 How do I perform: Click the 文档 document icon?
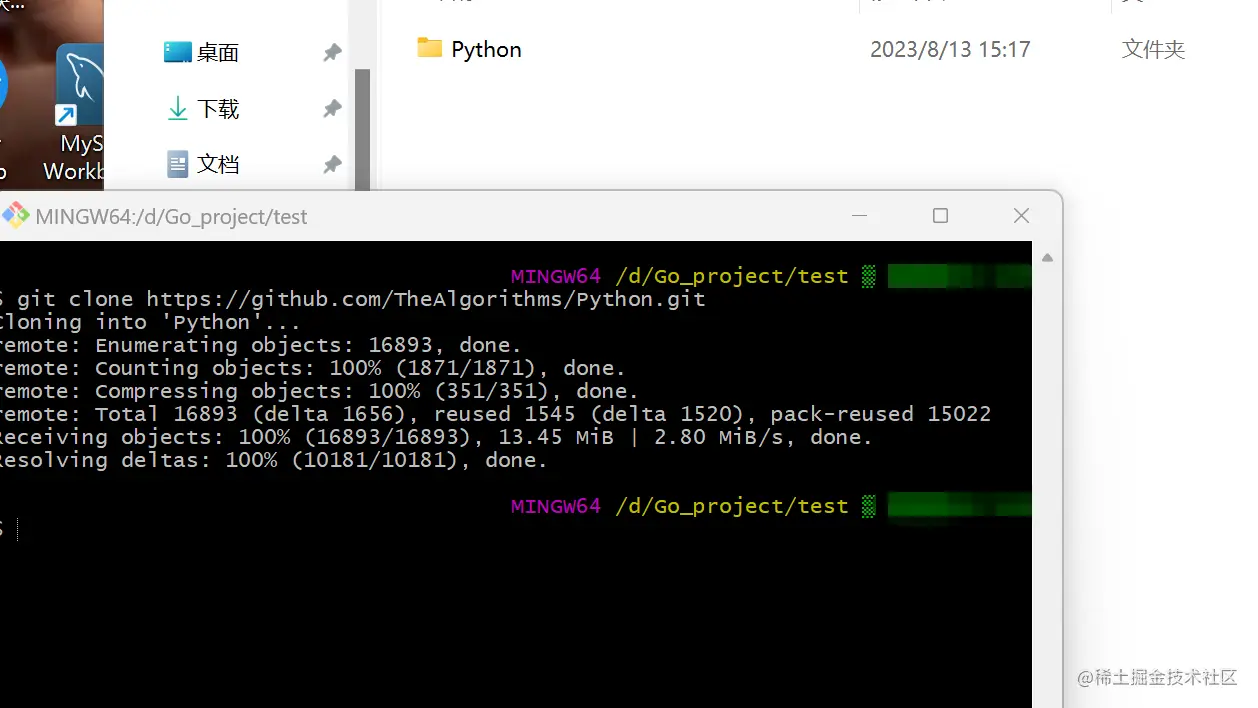177,164
